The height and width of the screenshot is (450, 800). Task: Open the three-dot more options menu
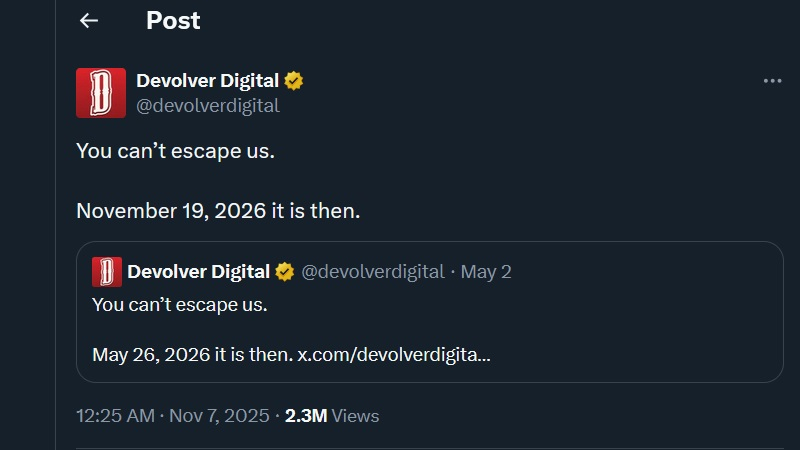[x=772, y=81]
